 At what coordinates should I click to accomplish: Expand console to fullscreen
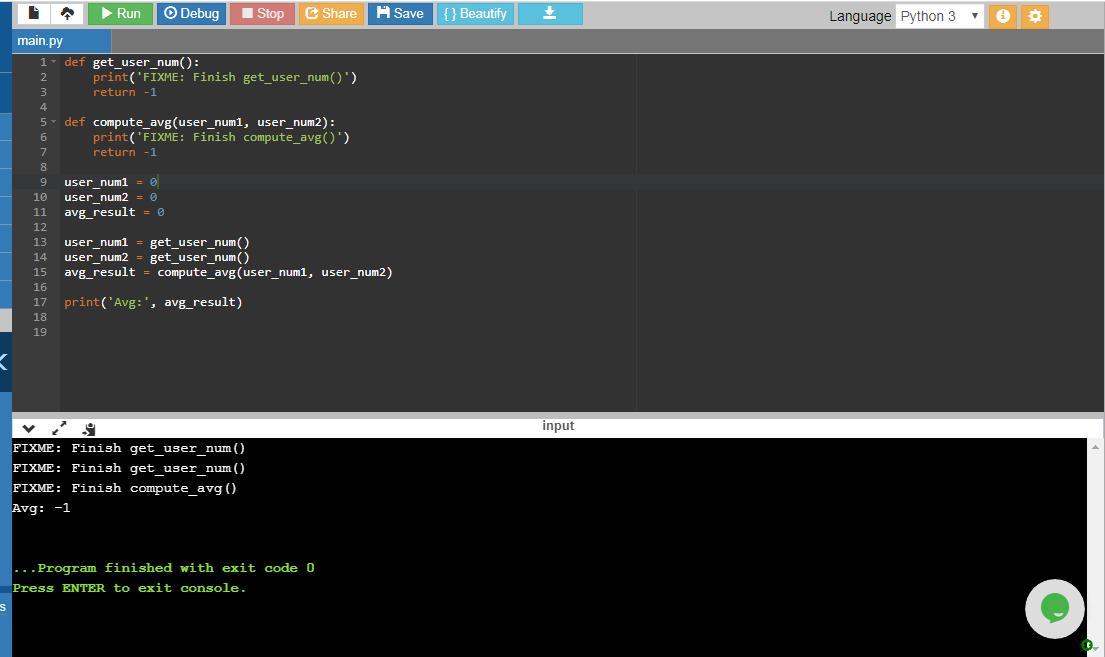tap(59, 428)
